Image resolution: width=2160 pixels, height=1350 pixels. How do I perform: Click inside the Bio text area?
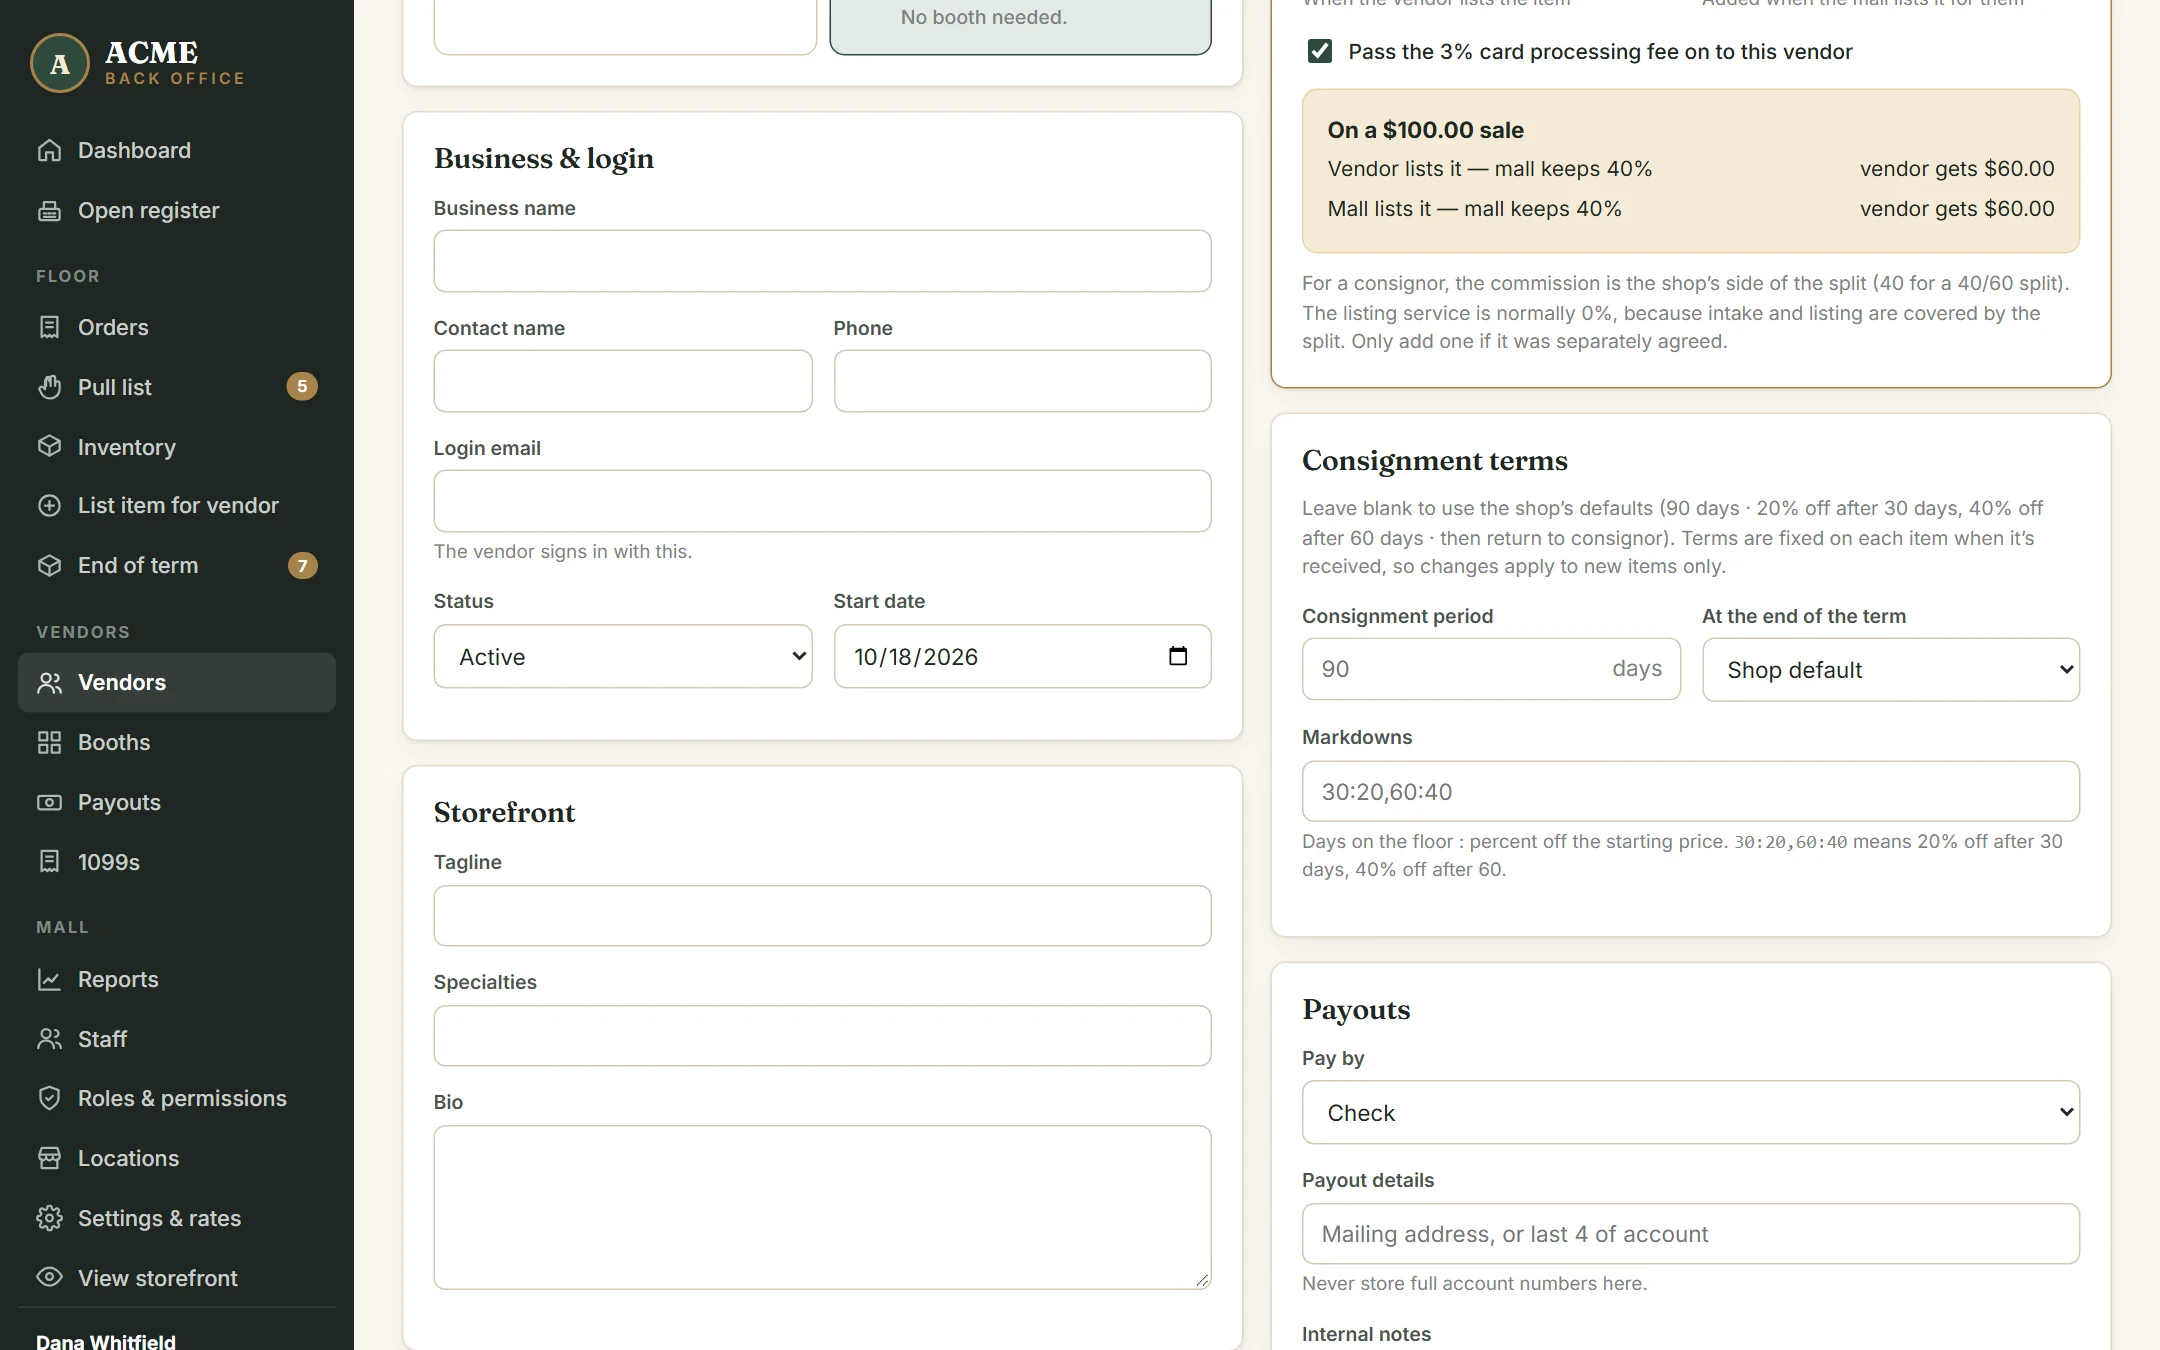822,1207
